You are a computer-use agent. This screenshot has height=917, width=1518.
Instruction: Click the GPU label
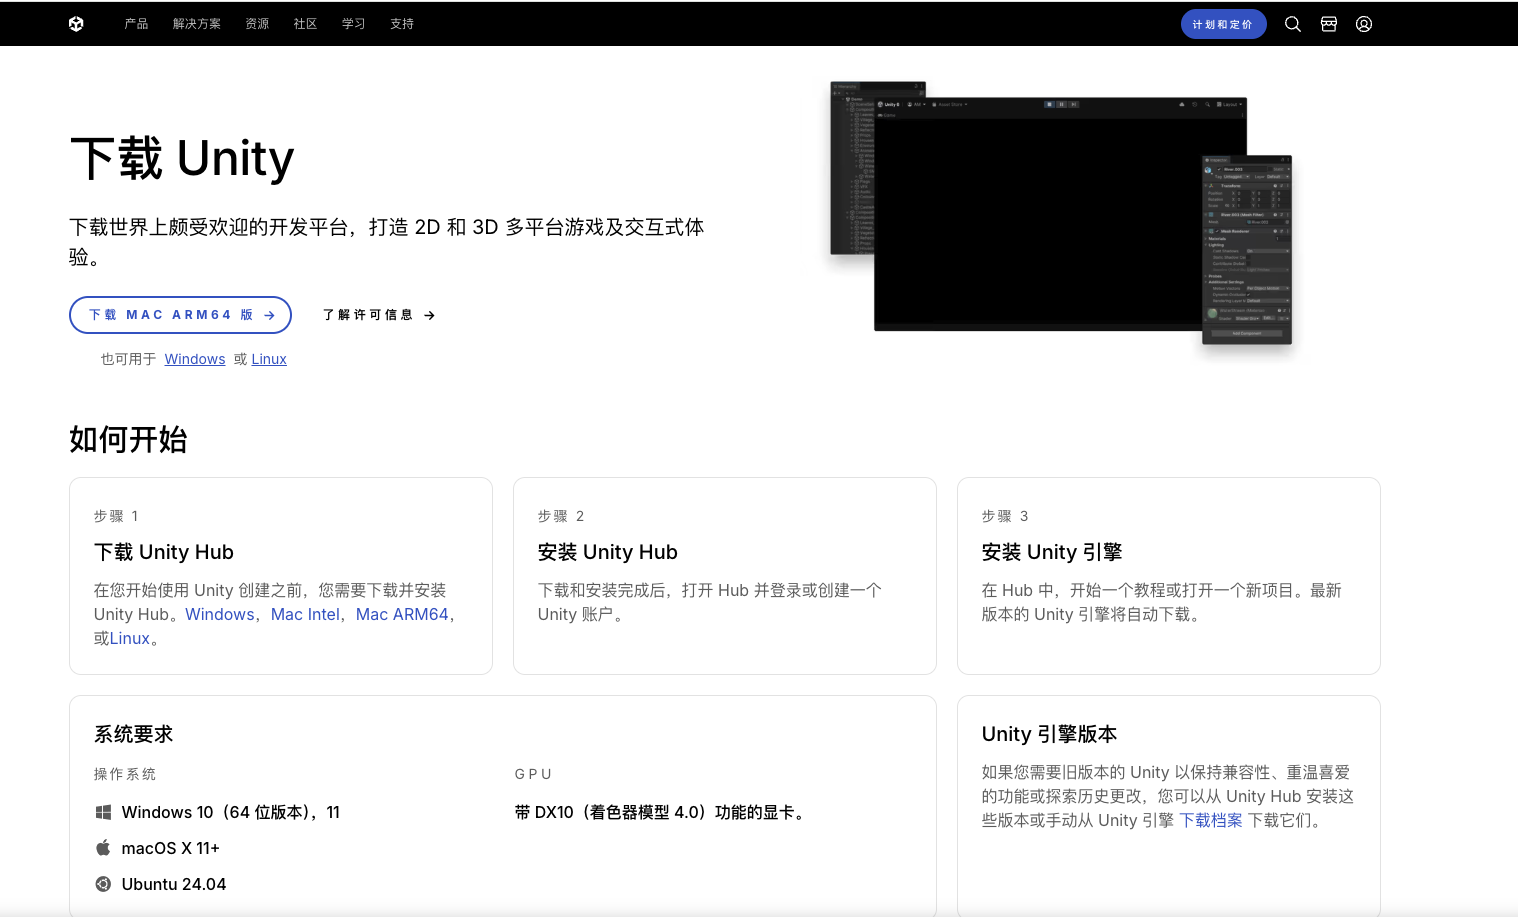click(533, 774)
